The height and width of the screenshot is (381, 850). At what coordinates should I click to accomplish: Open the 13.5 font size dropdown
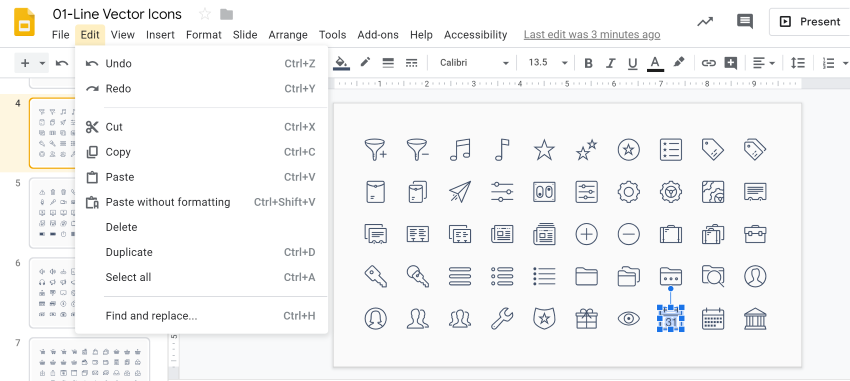[x=548, y=63]
